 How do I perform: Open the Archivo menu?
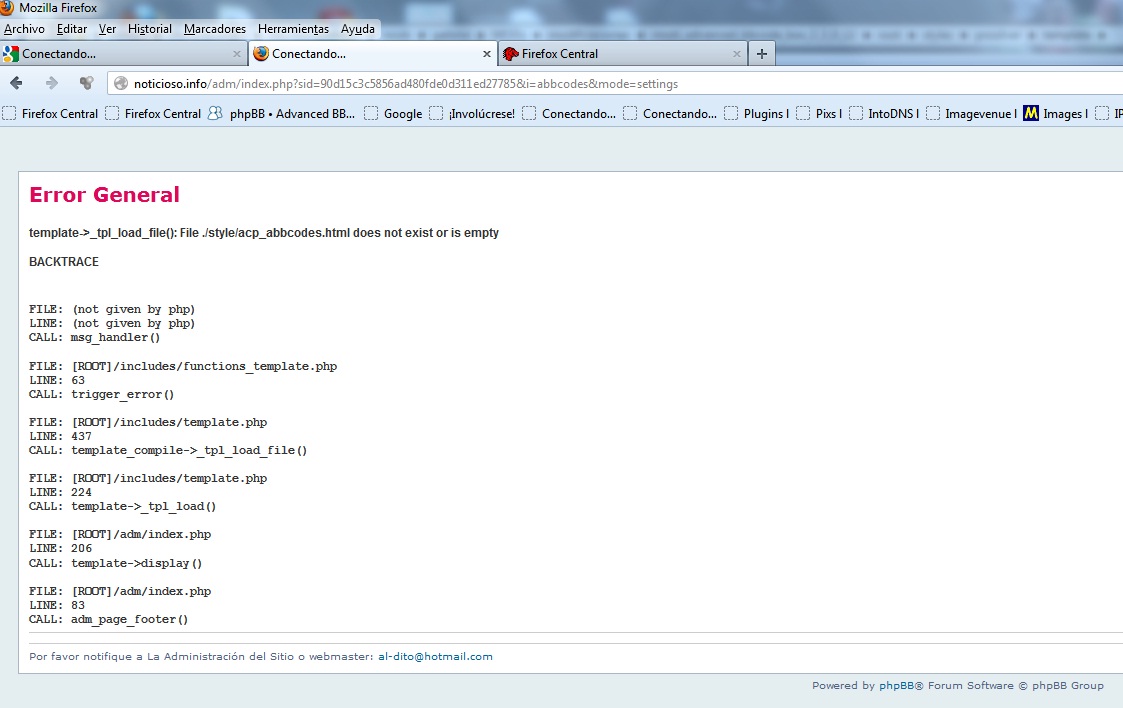pyautogui.click(x=24, y=29)
